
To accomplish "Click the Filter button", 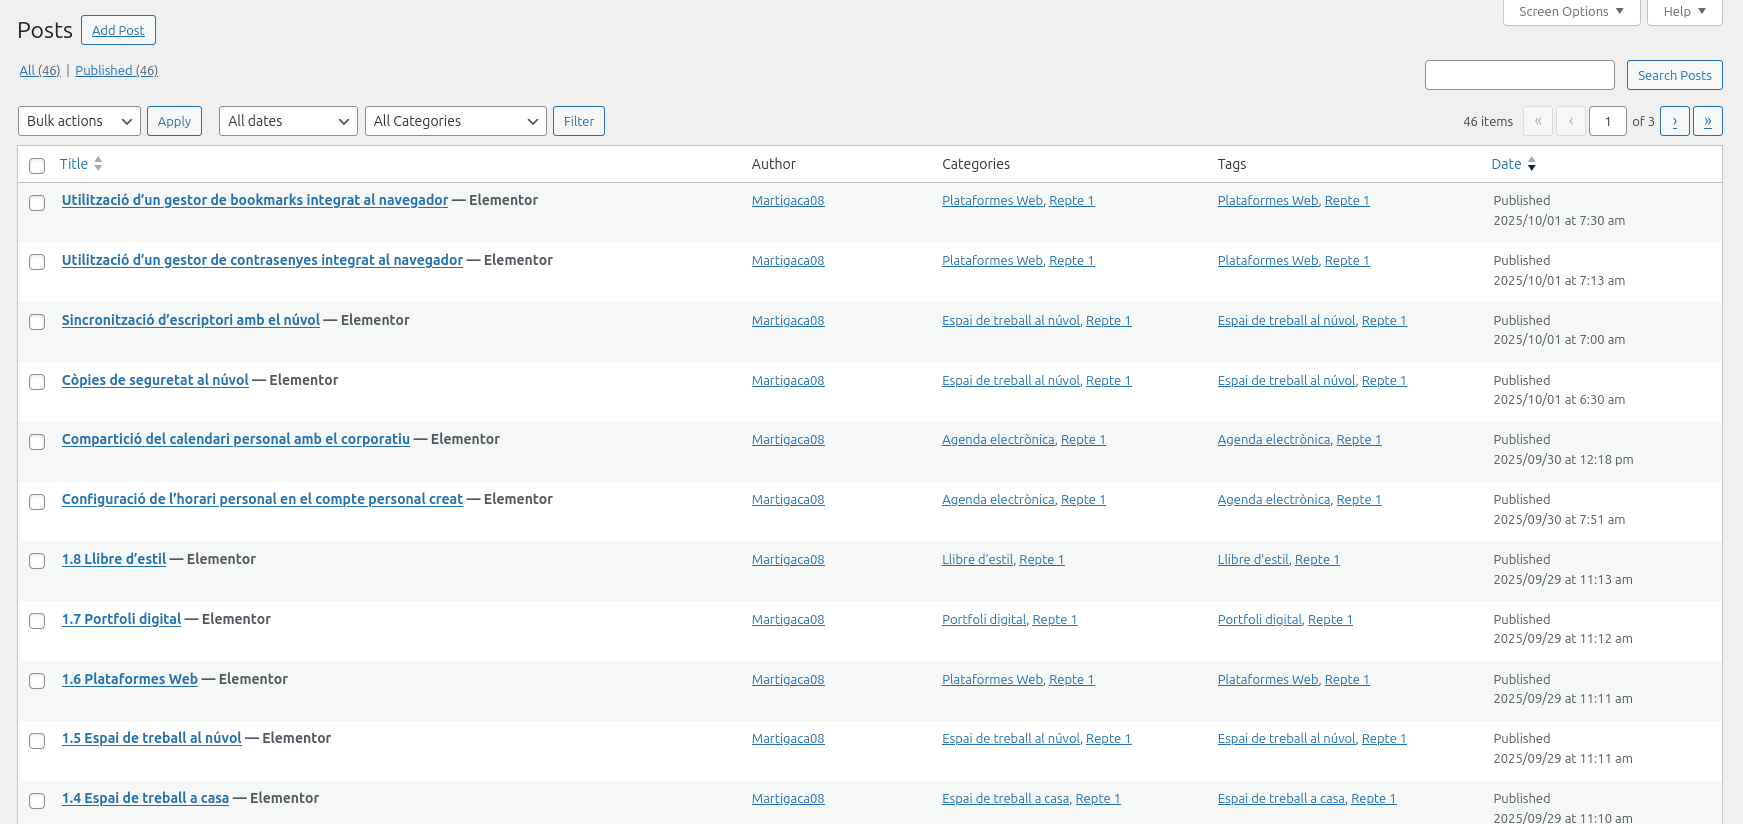I will 578,121.
